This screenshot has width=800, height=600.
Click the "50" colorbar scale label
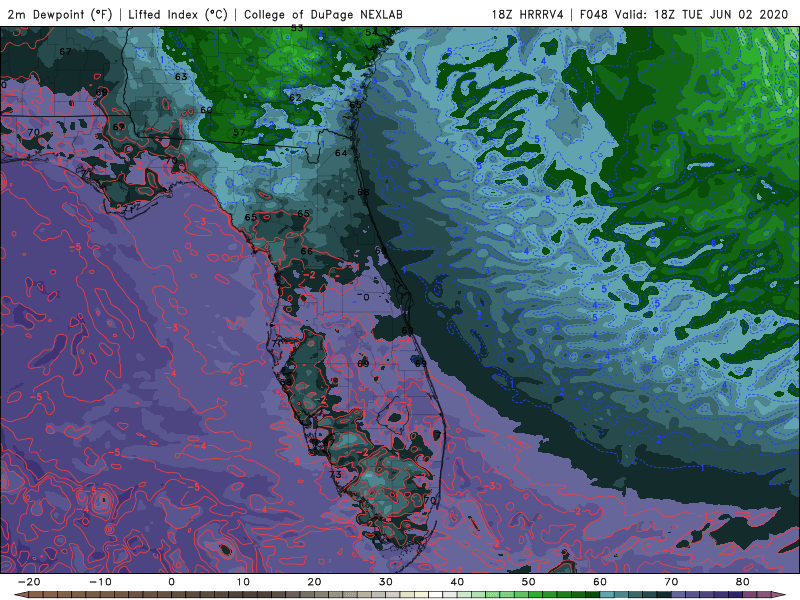point(529,582)
